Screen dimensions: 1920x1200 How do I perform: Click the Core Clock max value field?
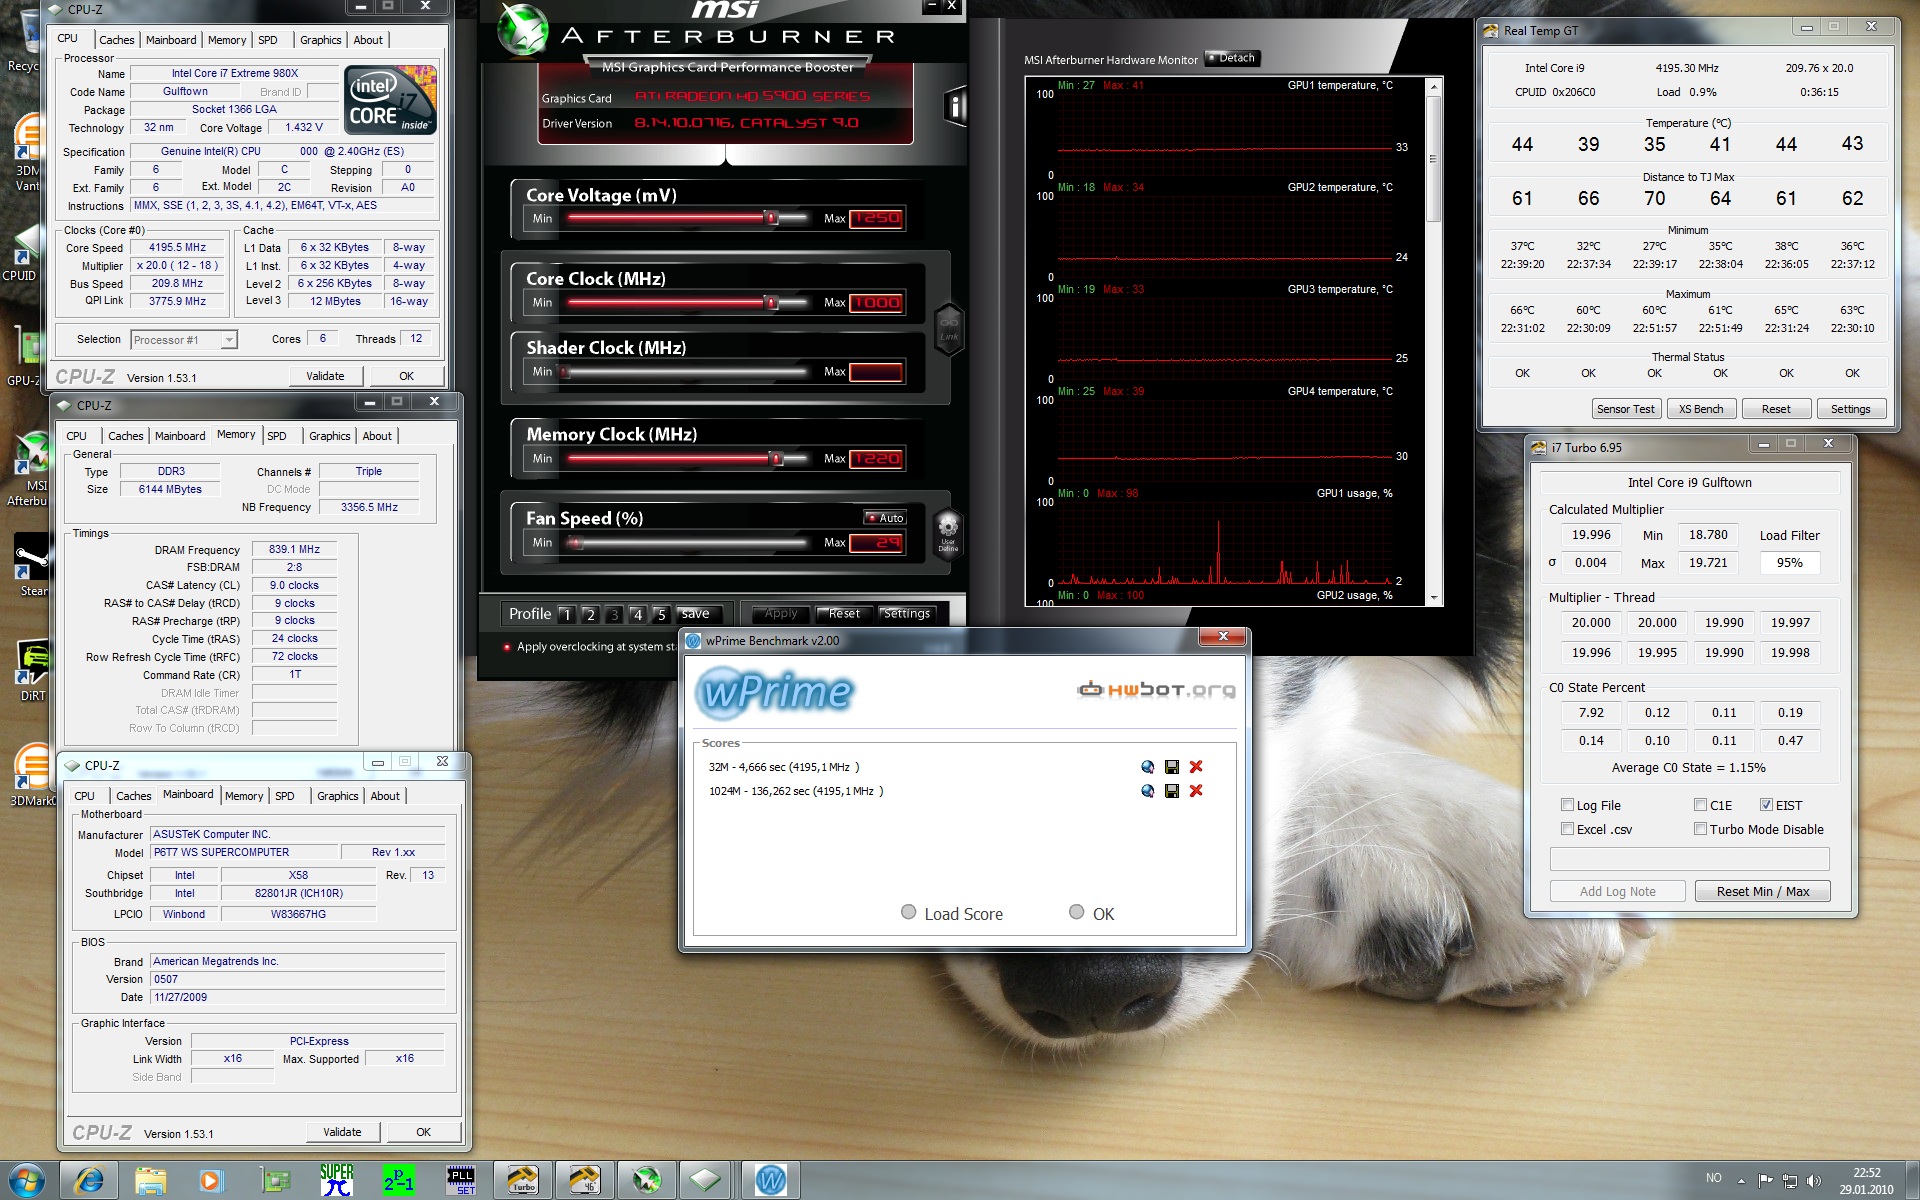coord(876,302)
